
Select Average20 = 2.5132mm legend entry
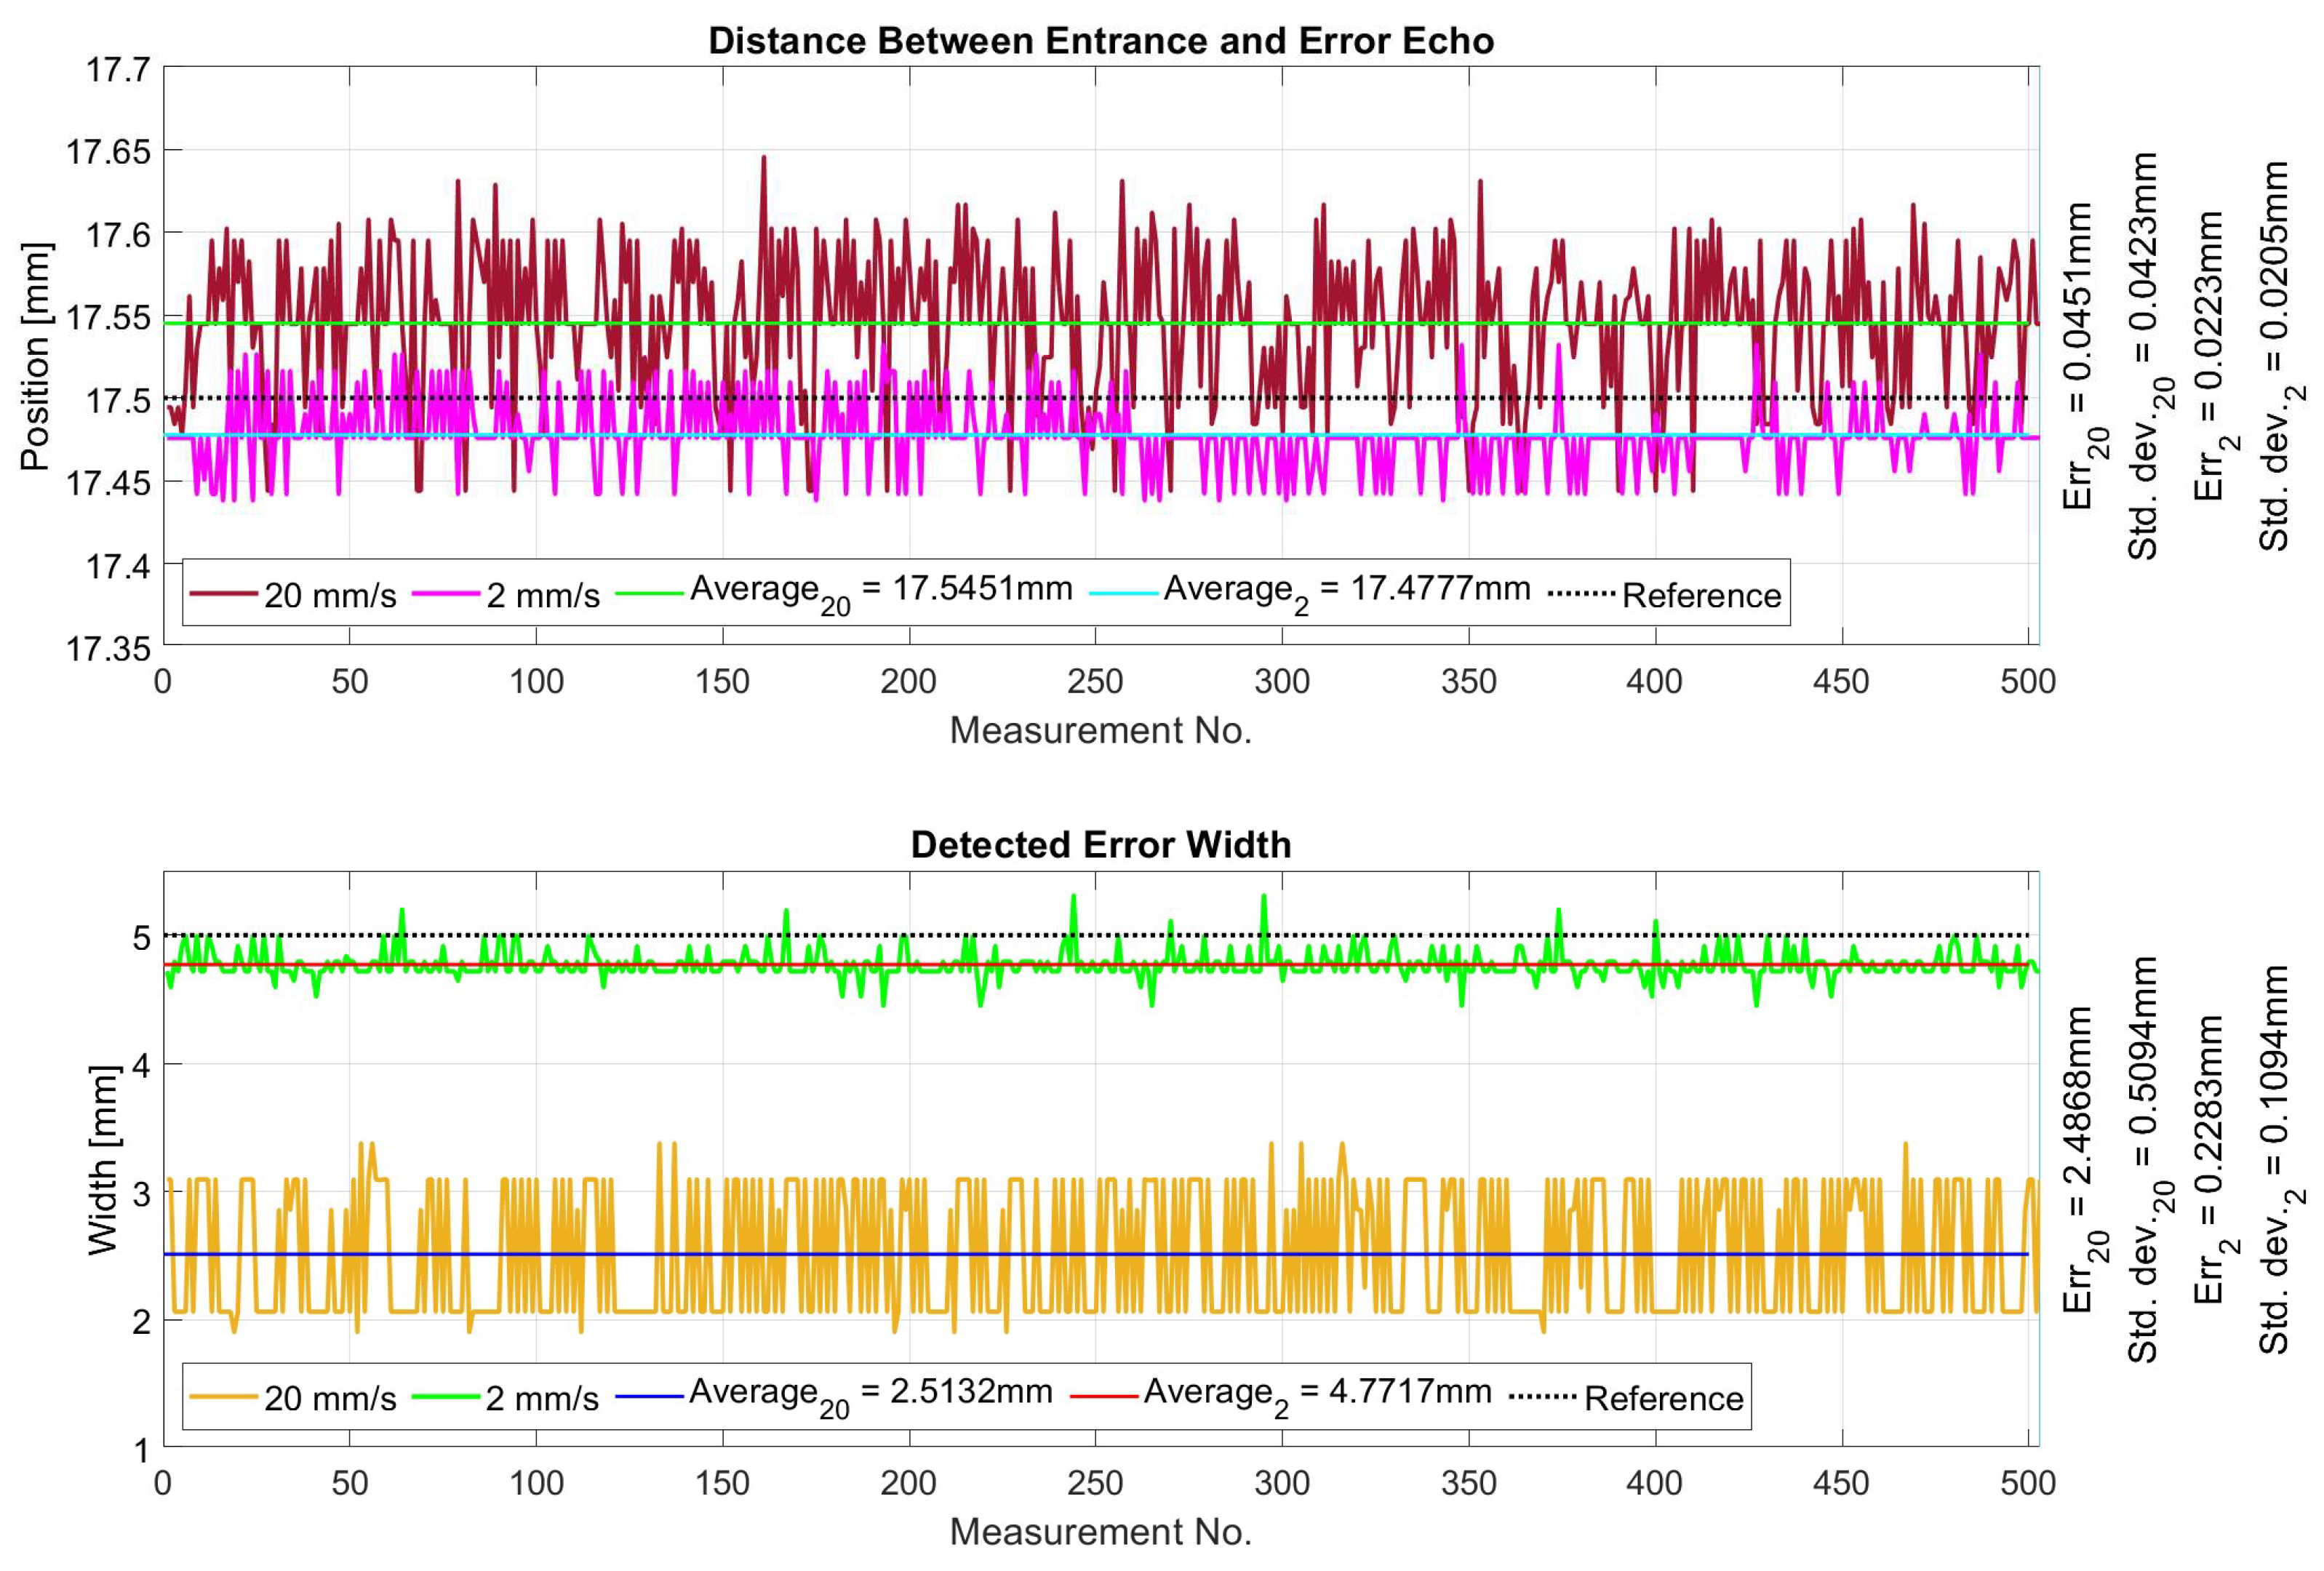tap(870, 1393)
